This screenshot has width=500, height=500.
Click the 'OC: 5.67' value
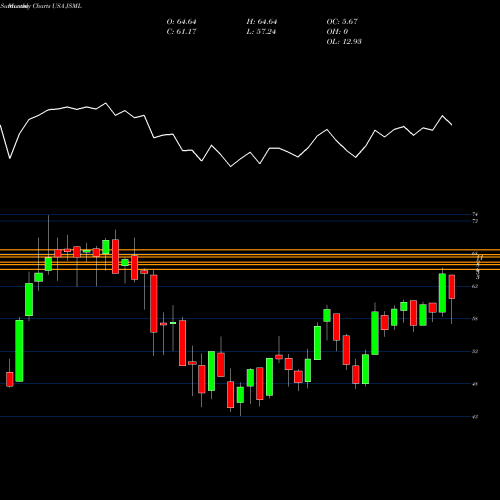pos(342,22)
